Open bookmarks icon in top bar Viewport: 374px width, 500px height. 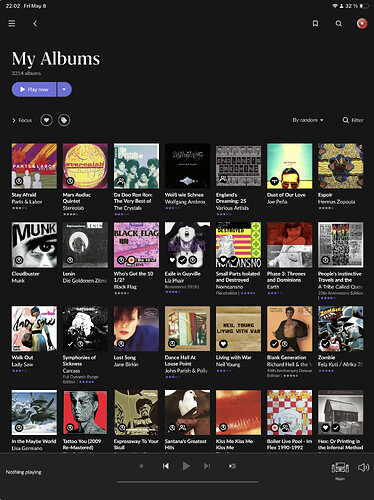pyautogui.click(x=315, y=23)
